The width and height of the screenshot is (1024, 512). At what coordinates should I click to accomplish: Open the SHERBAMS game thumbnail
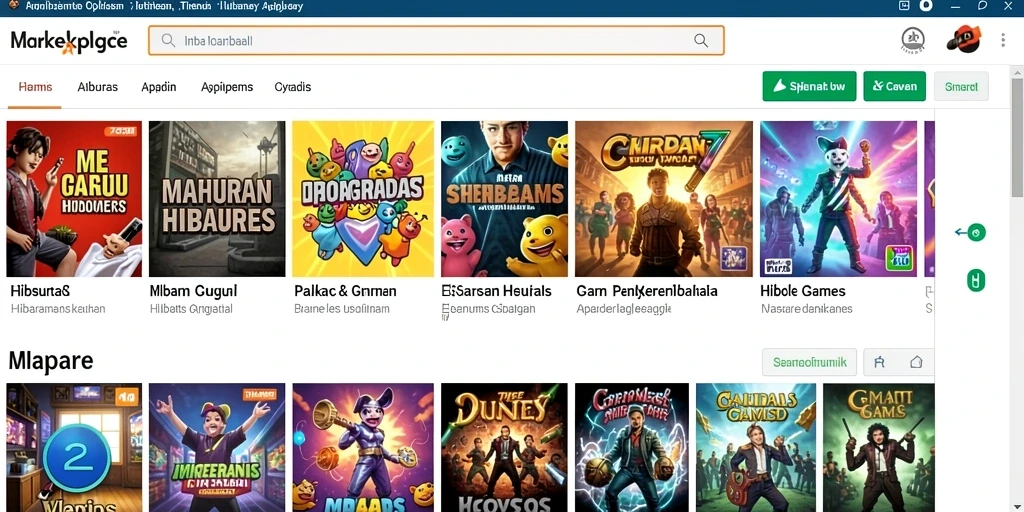[504, 199]
